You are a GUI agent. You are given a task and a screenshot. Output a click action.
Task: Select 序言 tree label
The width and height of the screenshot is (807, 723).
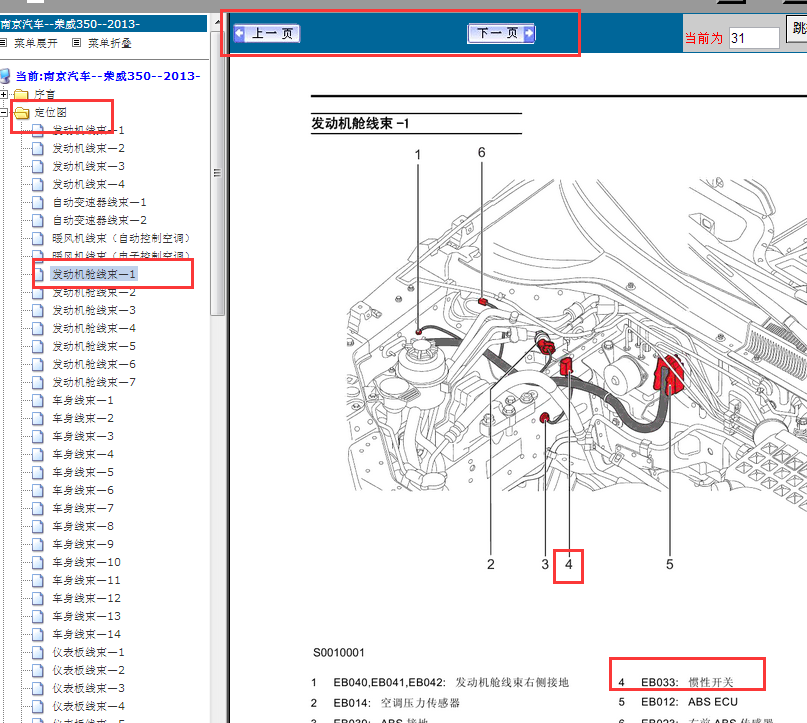point(44,94)
